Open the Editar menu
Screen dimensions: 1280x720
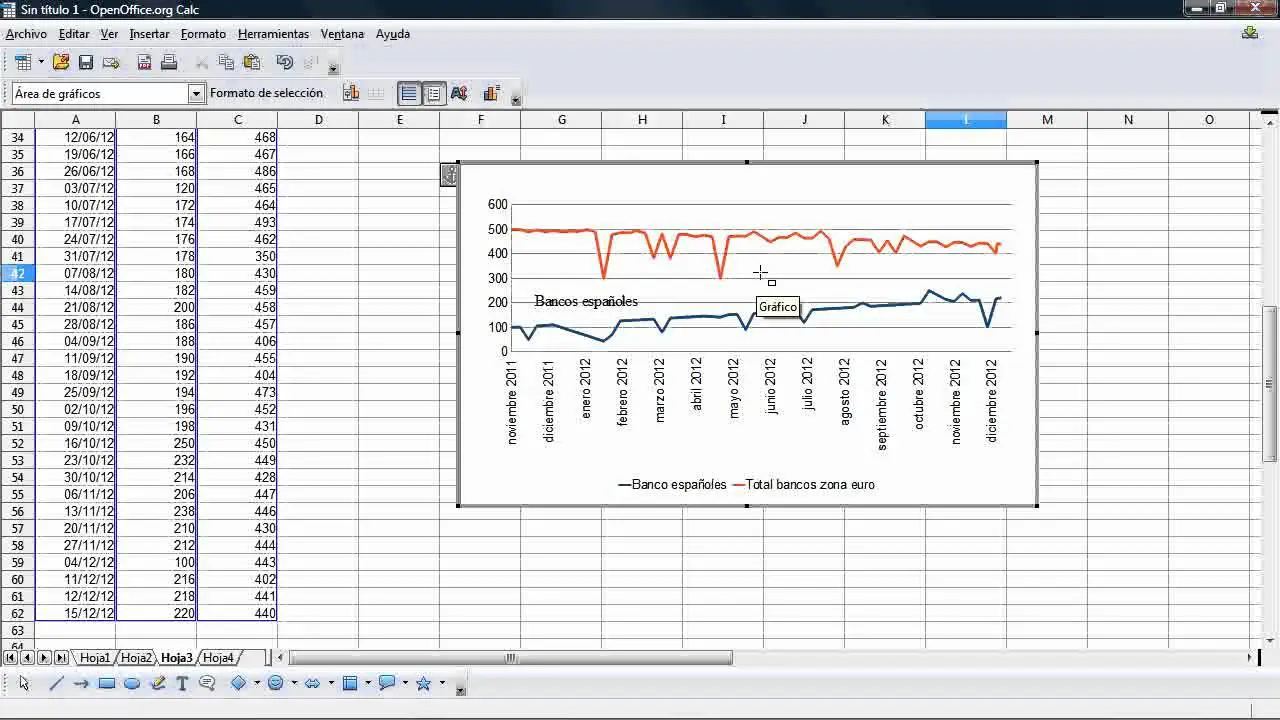pos(74,34)
